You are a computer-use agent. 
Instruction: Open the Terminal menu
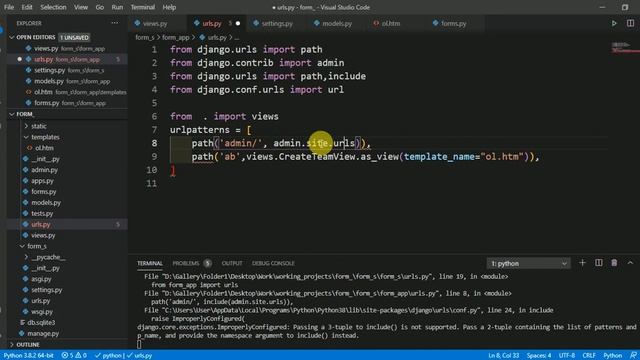click(142, 7)
